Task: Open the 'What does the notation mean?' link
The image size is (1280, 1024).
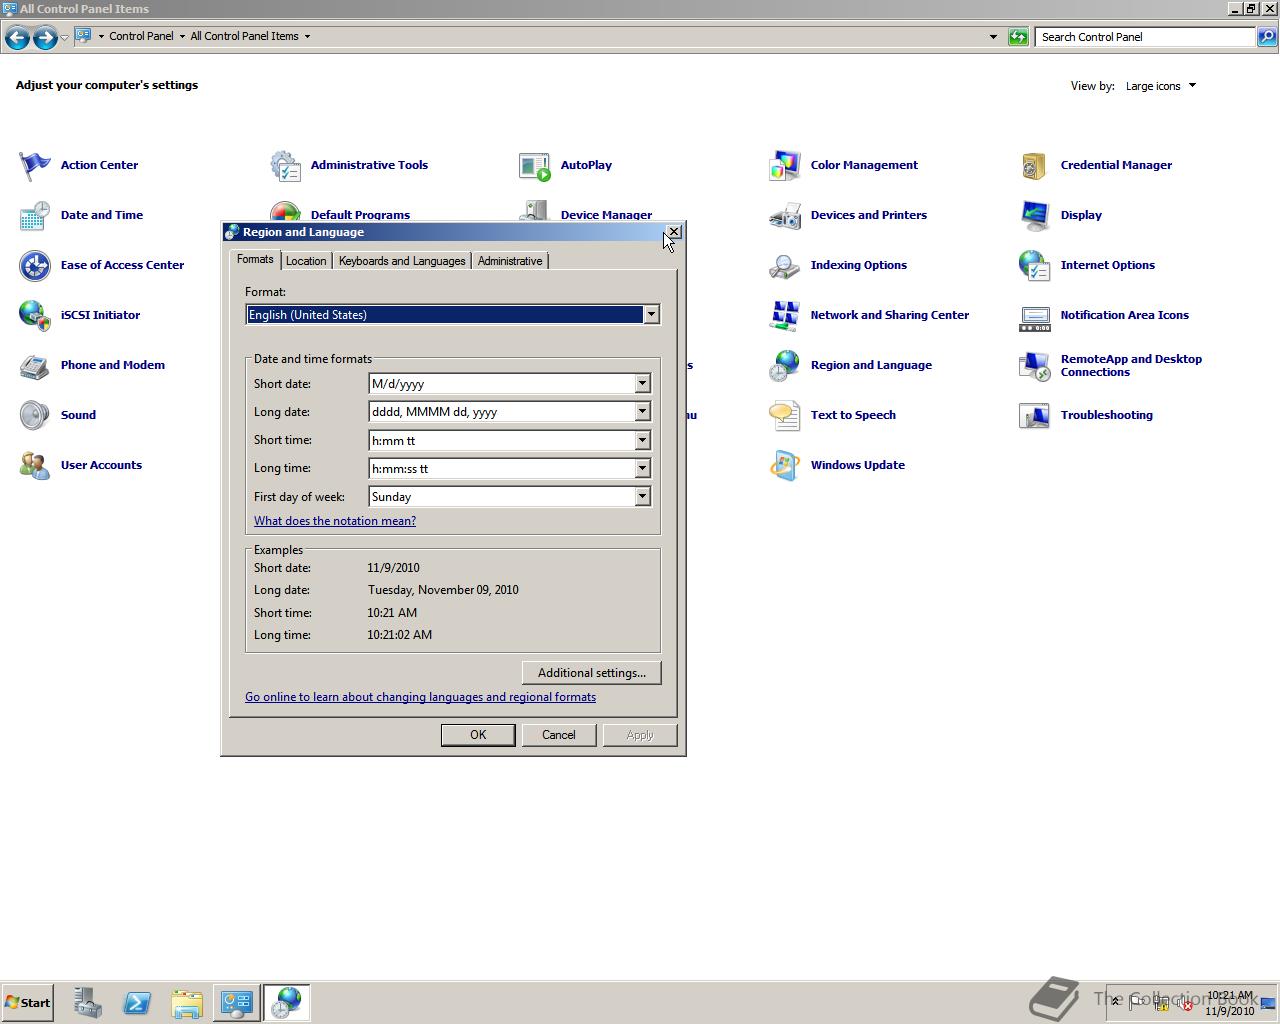Action: coord(335,521)
